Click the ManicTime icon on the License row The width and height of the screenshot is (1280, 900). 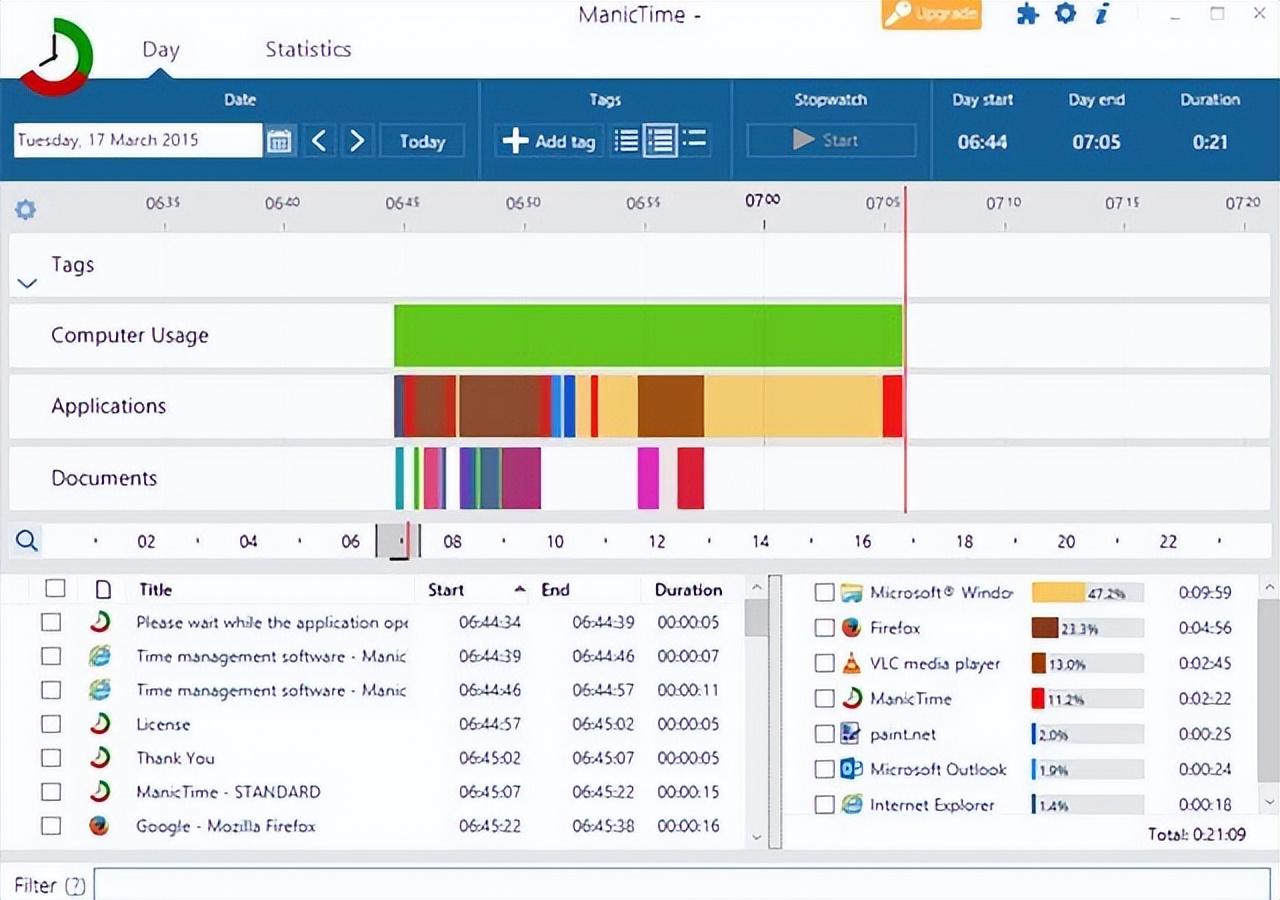click(99, 724)
